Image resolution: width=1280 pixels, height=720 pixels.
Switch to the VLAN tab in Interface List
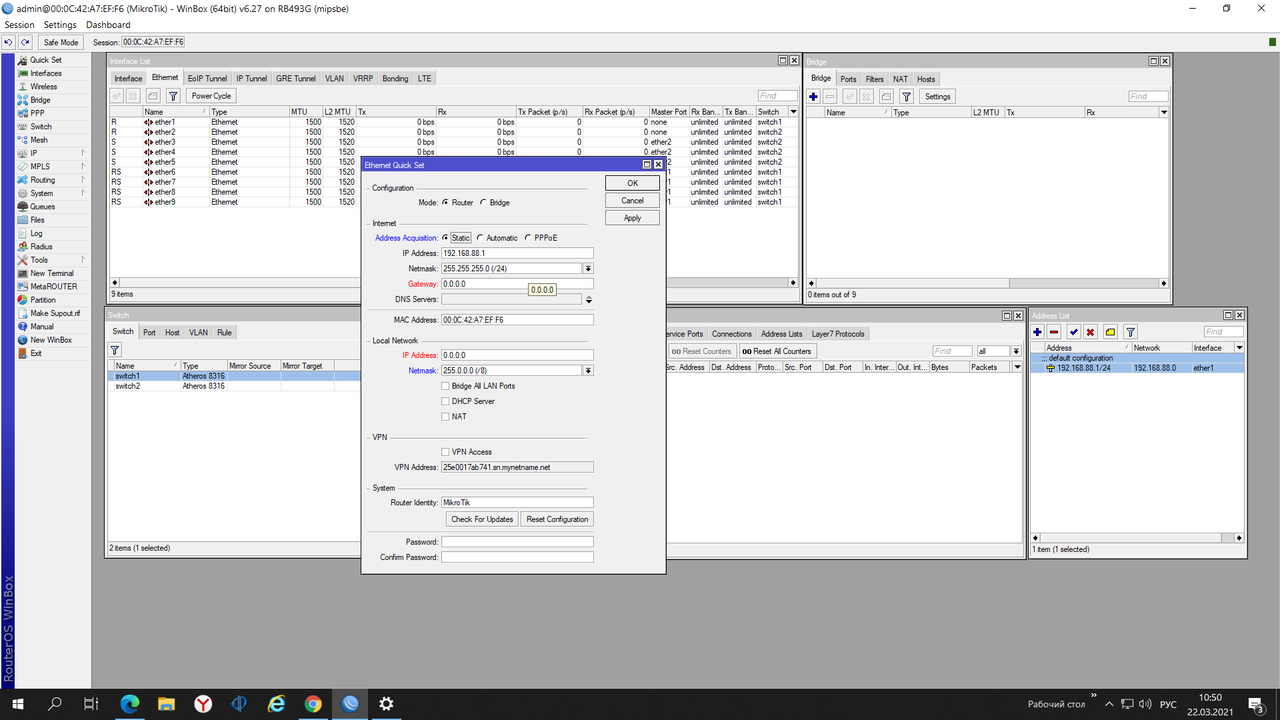pos(334,78)
